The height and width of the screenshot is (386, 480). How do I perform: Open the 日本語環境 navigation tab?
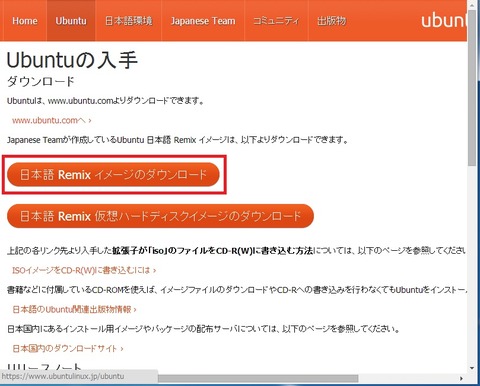click(x=129, y=21)
